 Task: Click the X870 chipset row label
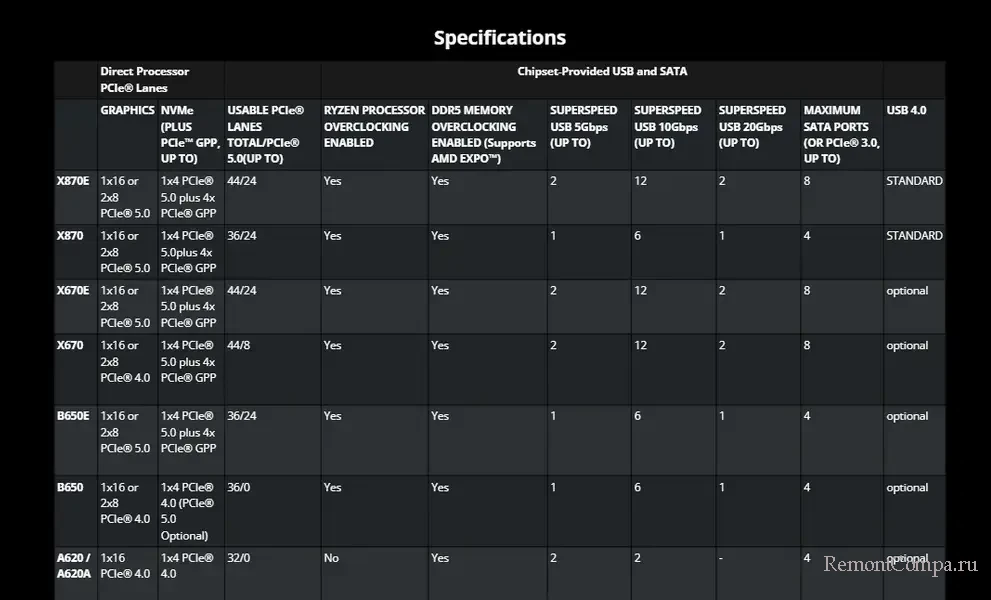coord(70,236)
